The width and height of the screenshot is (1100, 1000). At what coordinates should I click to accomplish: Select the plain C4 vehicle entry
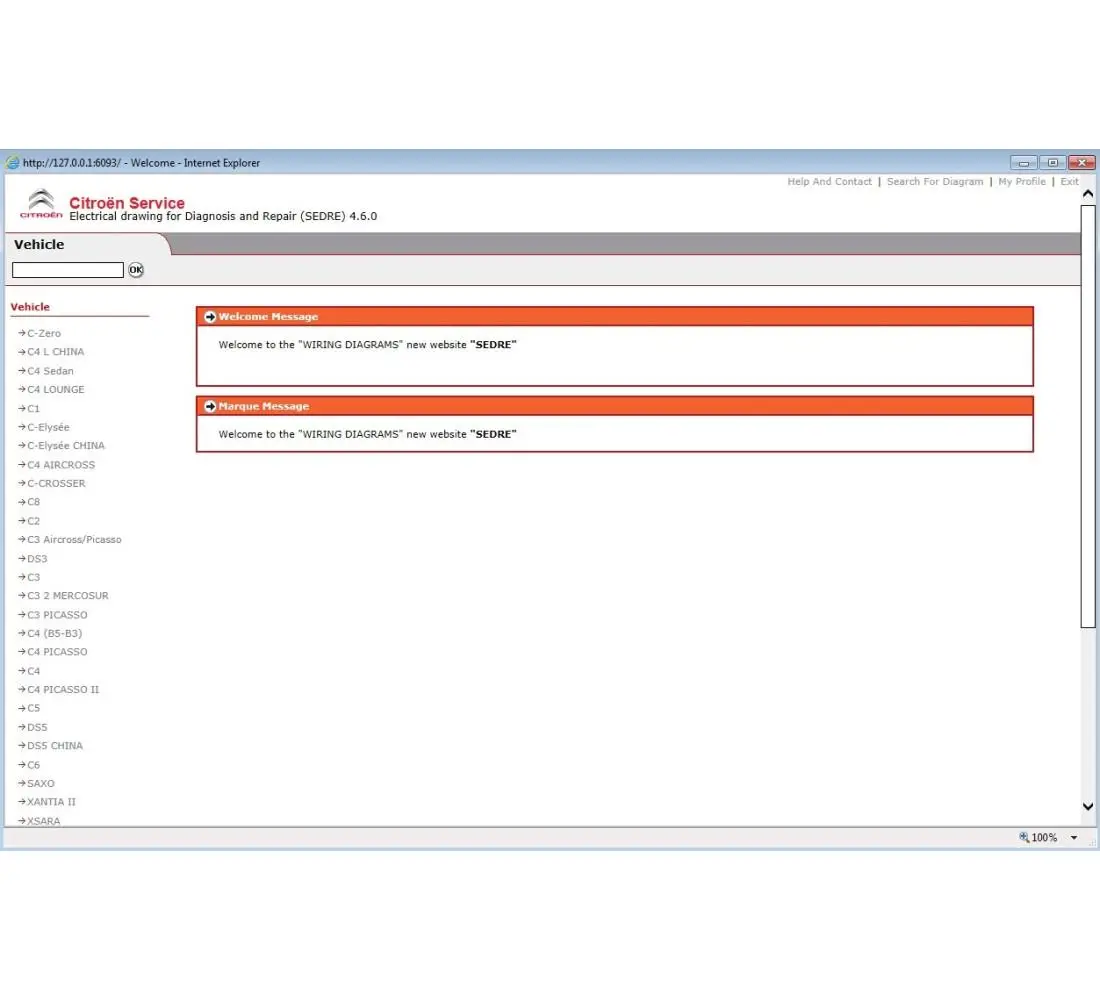pyautogui.click(x=33, y=671)
